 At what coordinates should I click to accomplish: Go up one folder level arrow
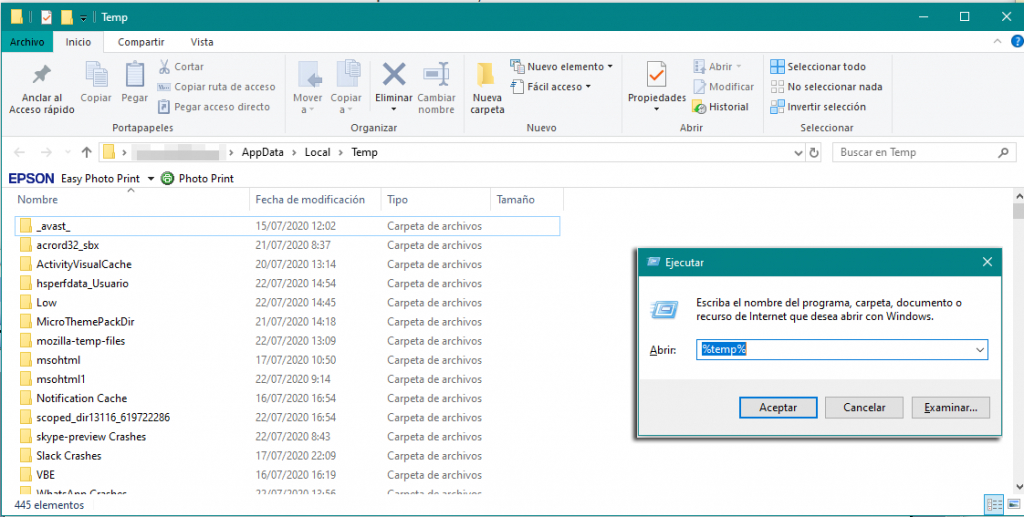click(87, 153)
